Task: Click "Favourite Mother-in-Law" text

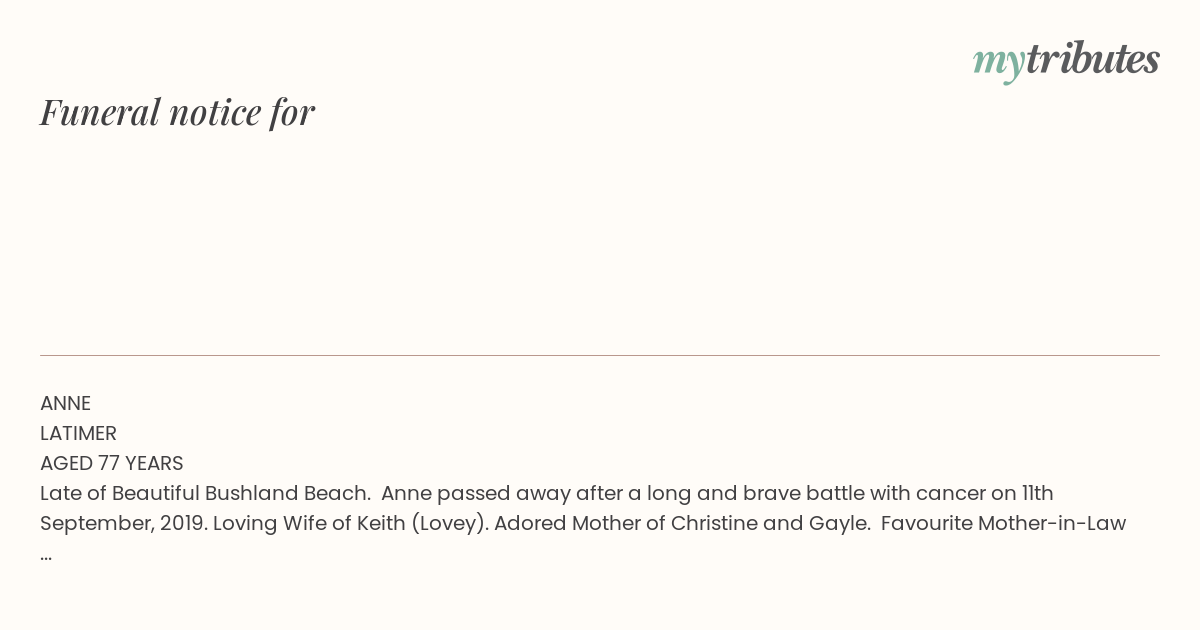Action: click(1003, 523)
